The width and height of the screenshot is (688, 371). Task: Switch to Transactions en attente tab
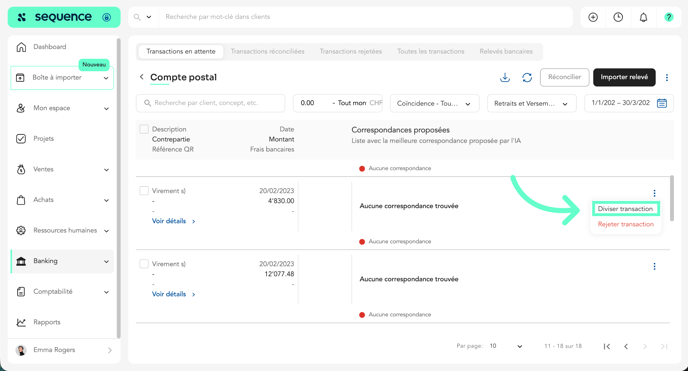(x=181, y=51)
